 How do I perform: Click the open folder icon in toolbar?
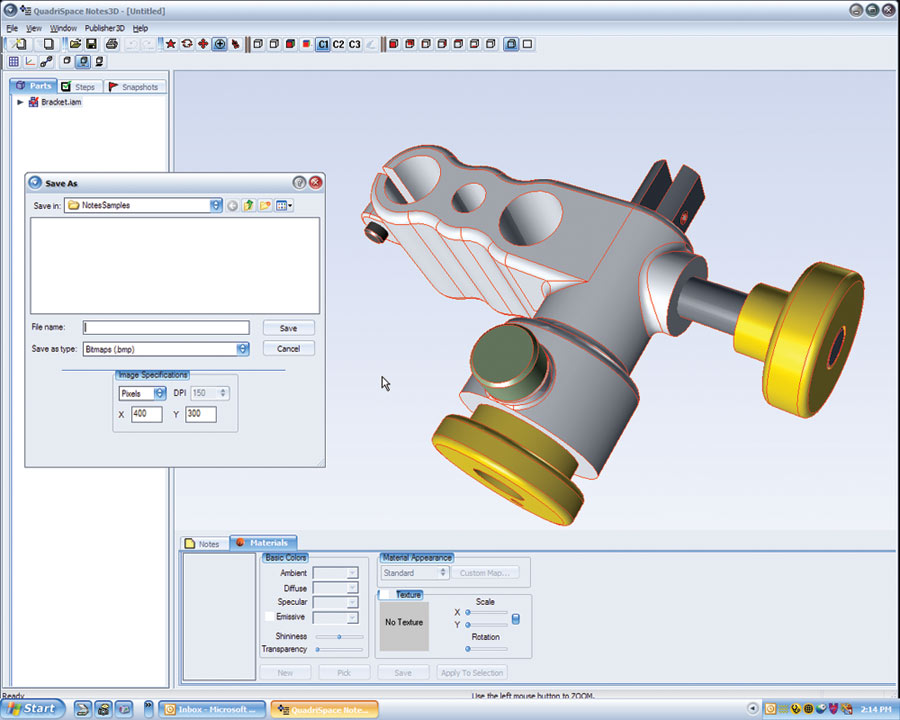[75, 45]
